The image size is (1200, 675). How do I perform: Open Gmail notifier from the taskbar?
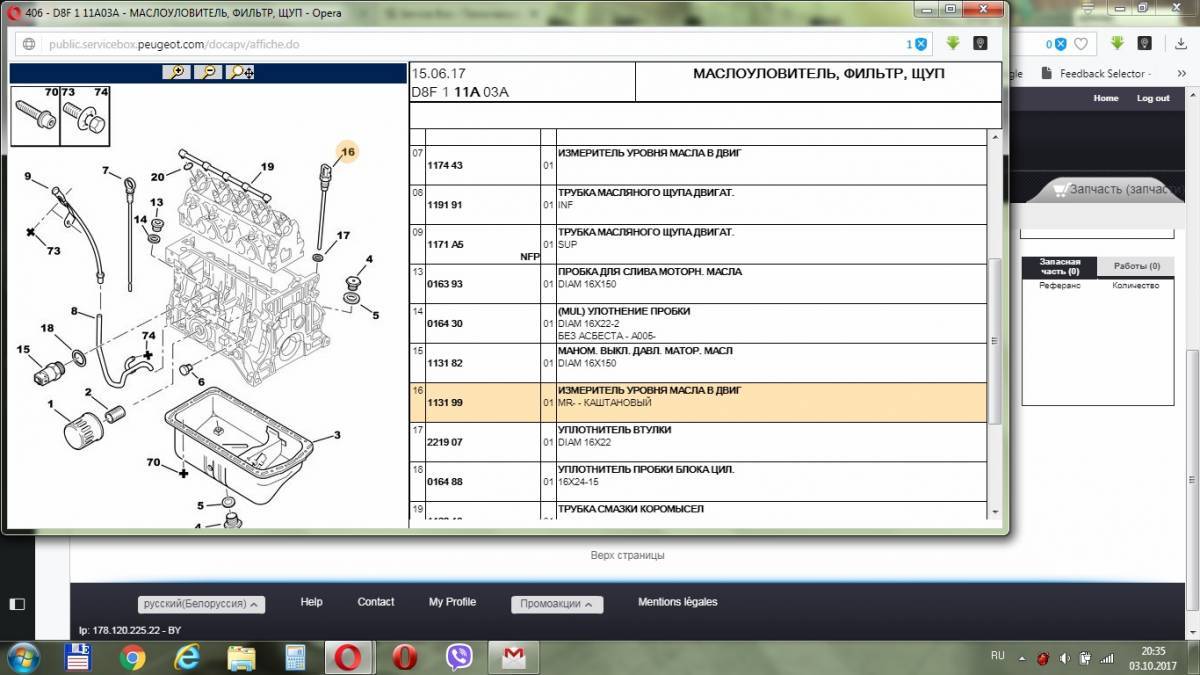pos(513,657)
